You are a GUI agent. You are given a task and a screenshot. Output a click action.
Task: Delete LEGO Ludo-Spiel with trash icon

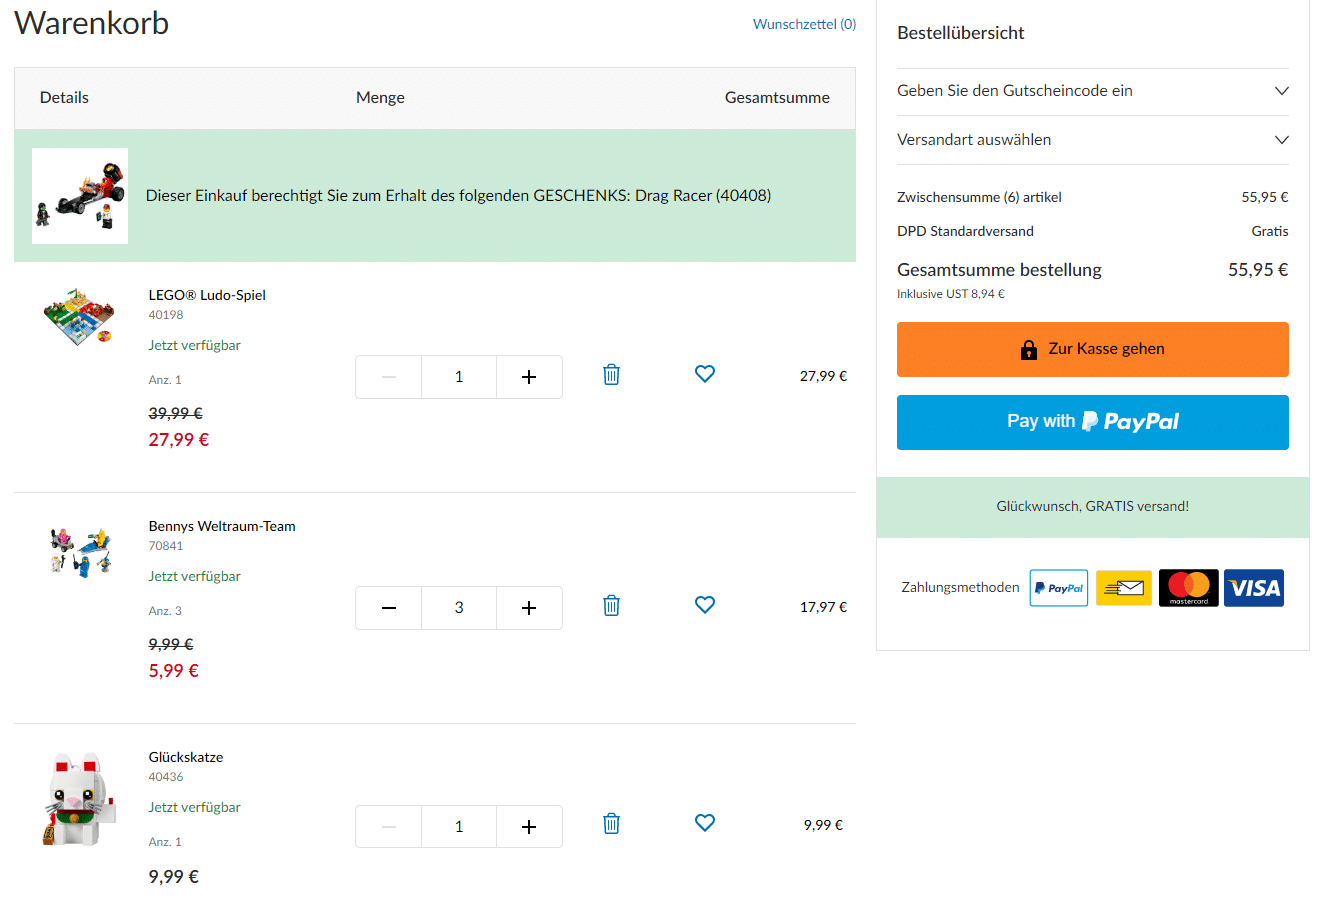[x=612, y=375]
